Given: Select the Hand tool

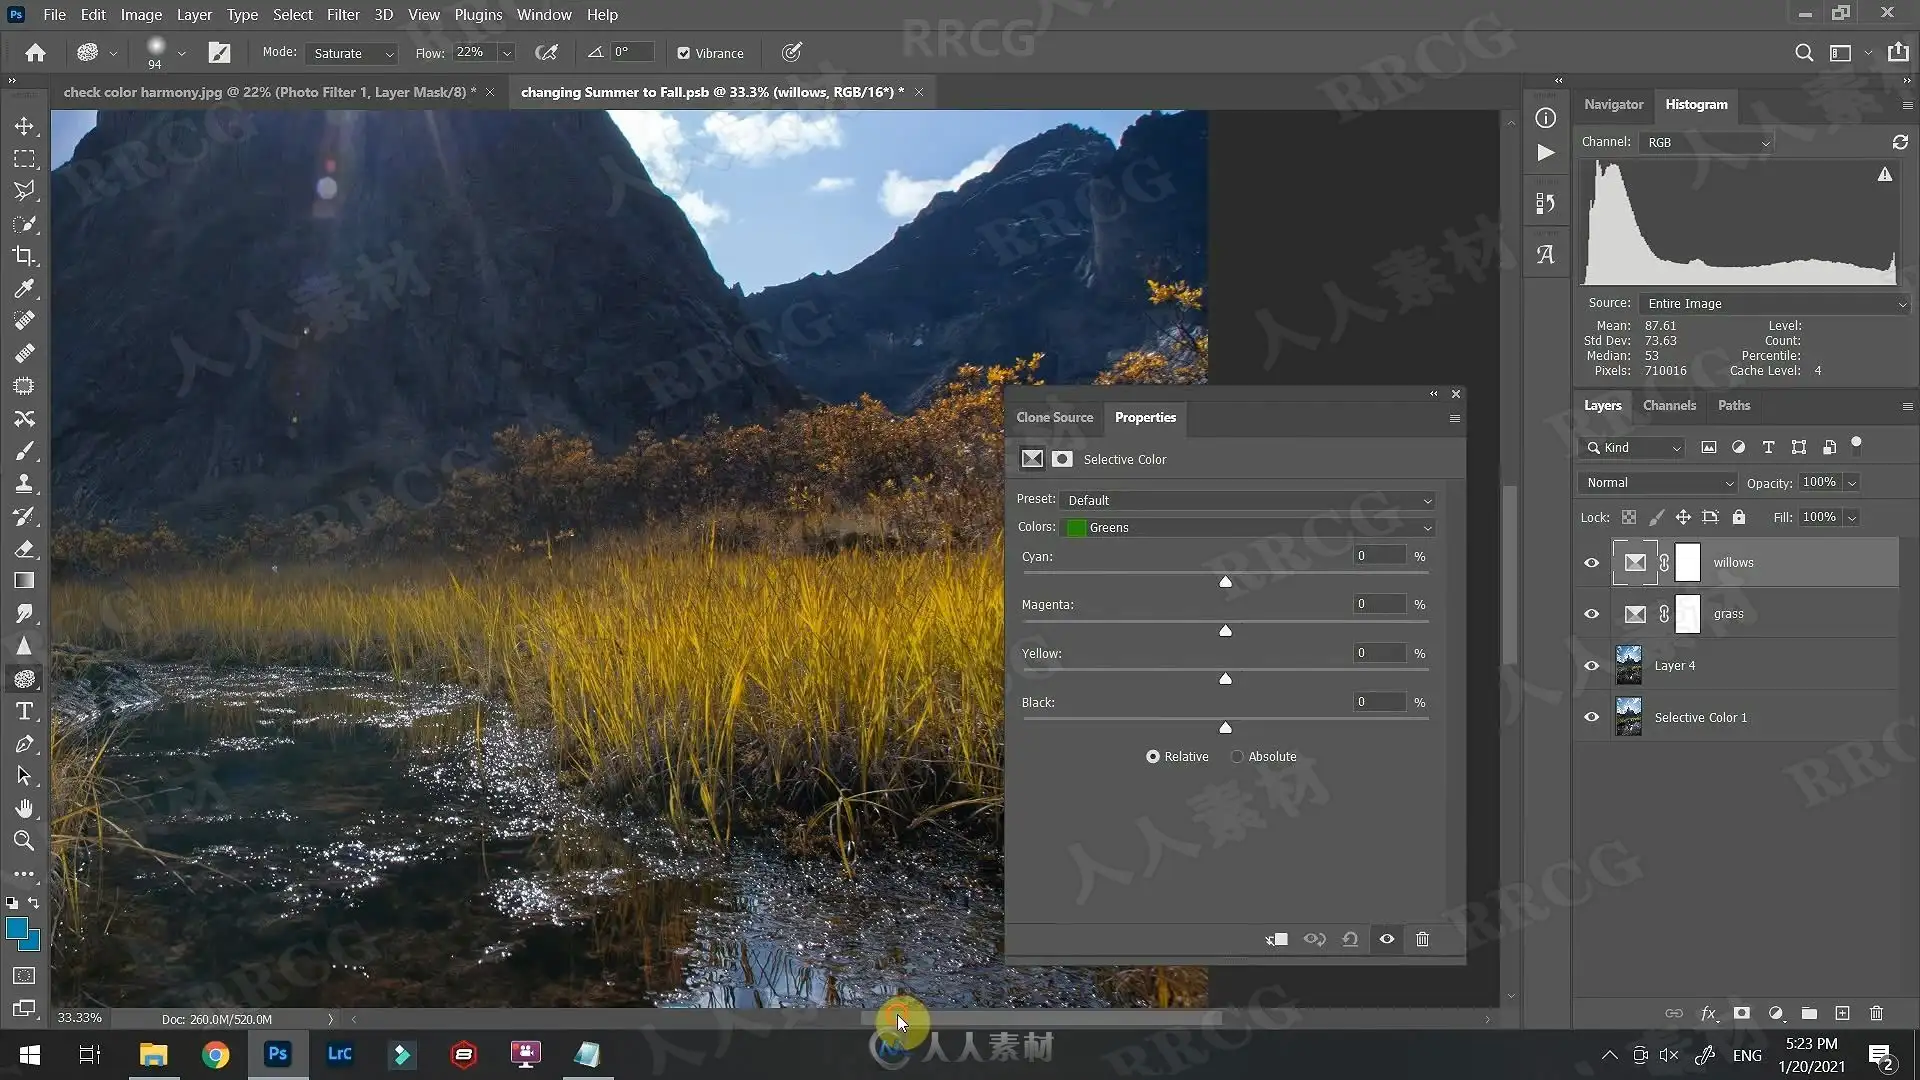Looking at the screenshot, I should 24,808.
